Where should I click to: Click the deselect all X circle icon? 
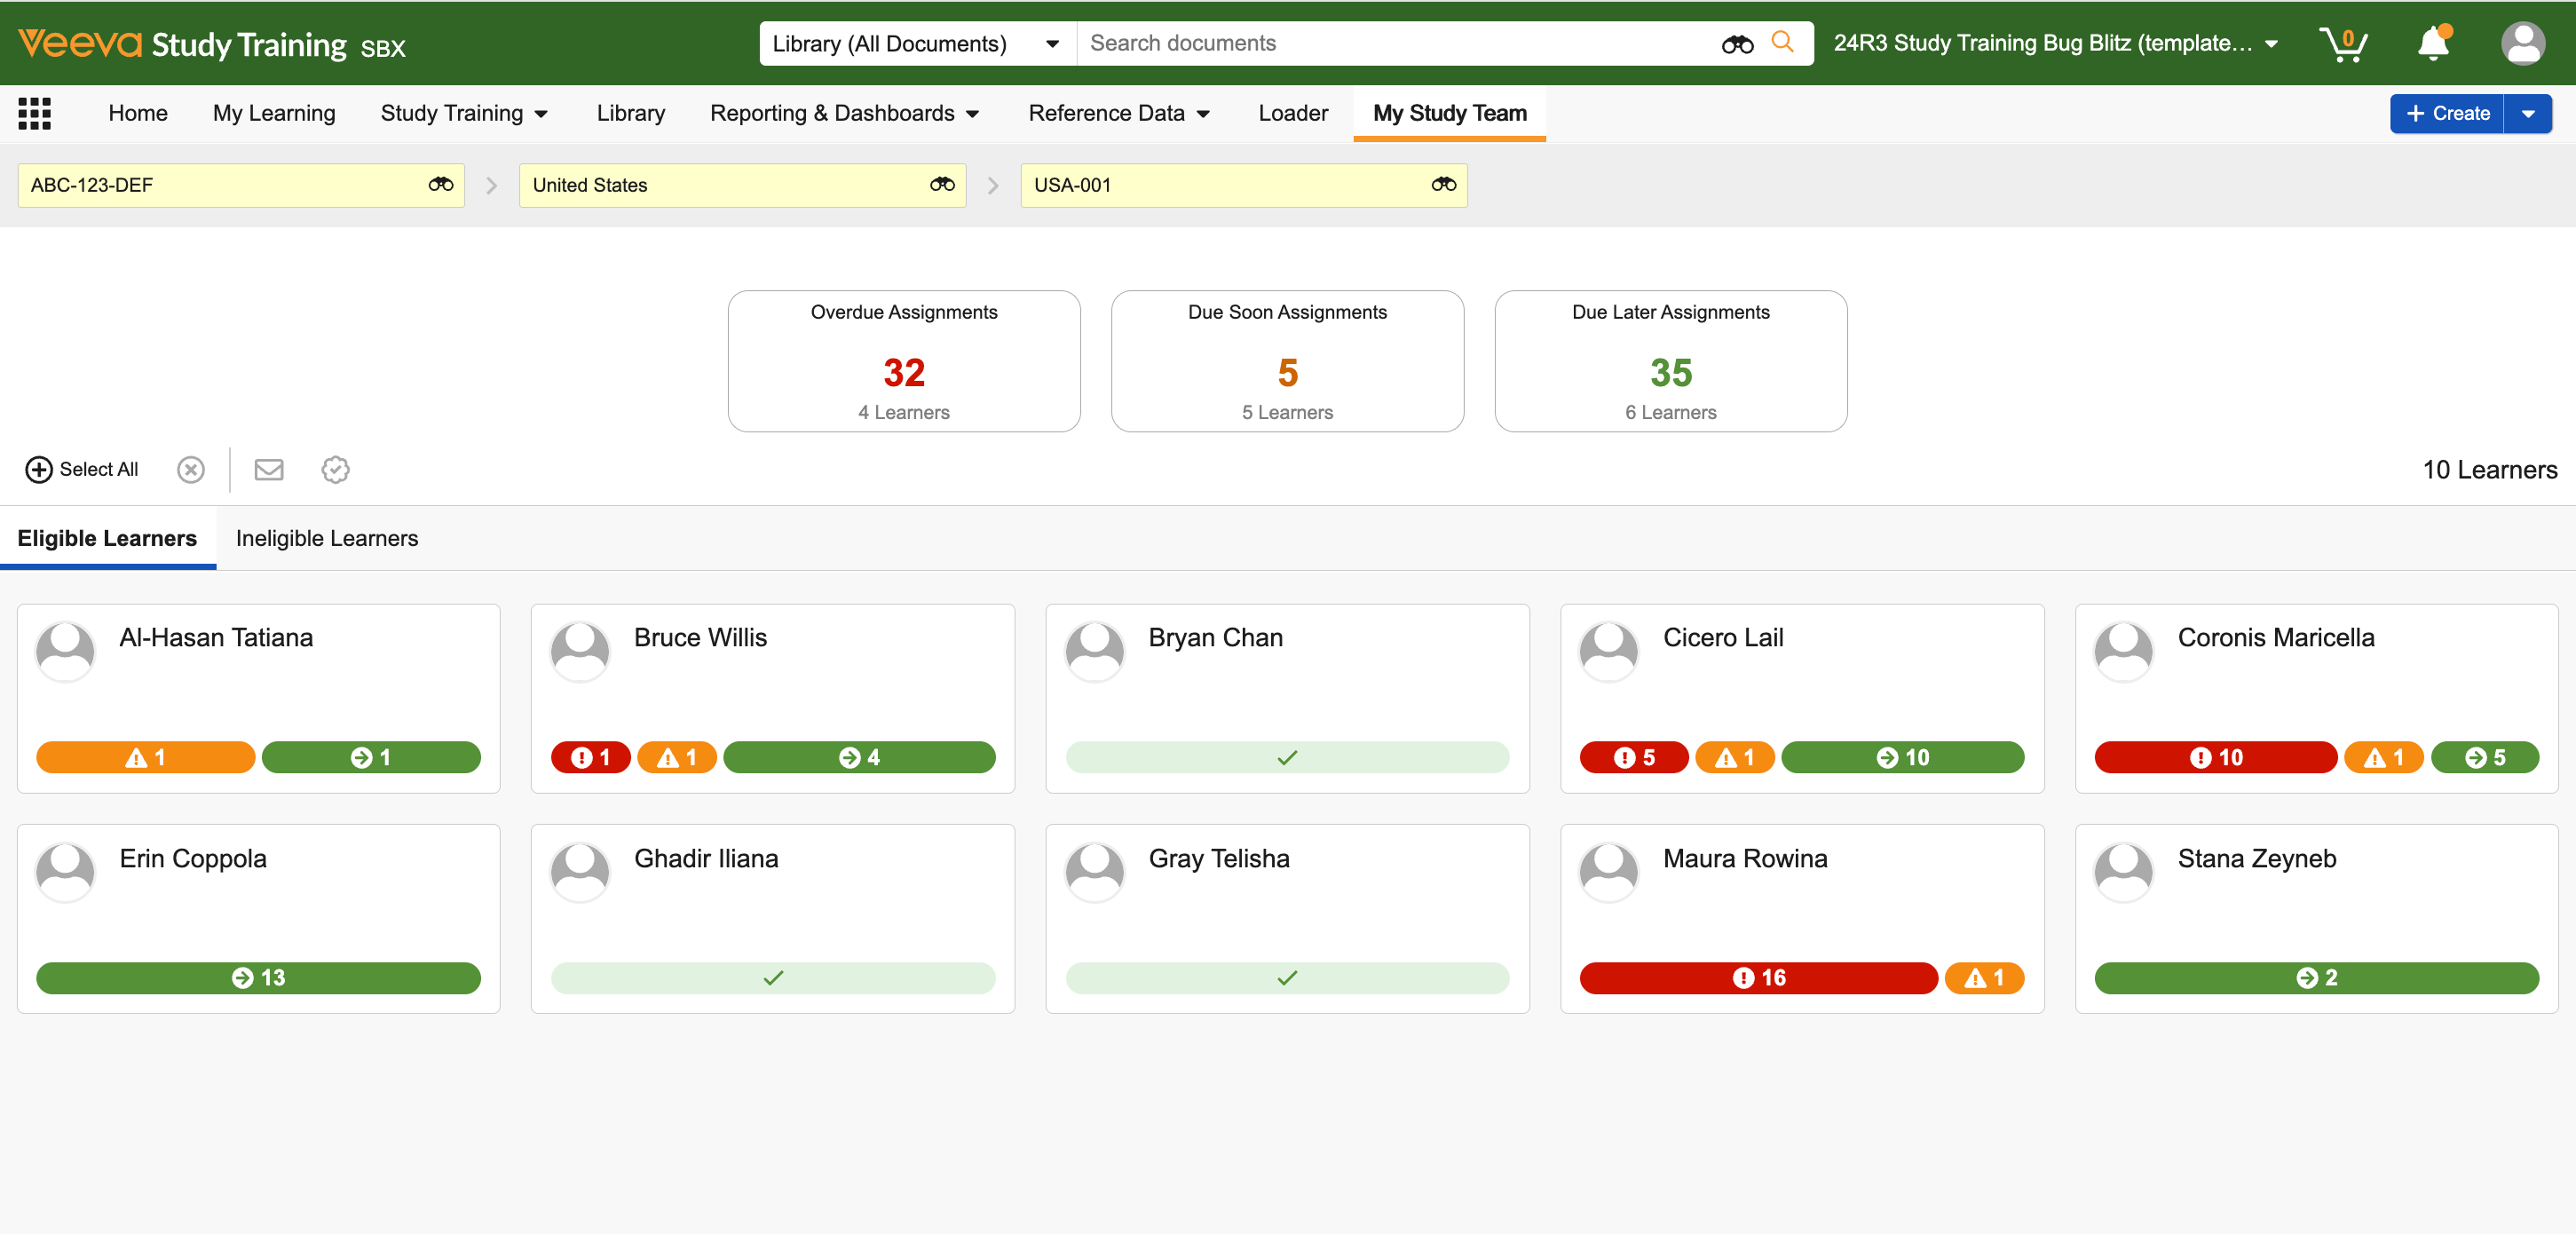point(191,469)
